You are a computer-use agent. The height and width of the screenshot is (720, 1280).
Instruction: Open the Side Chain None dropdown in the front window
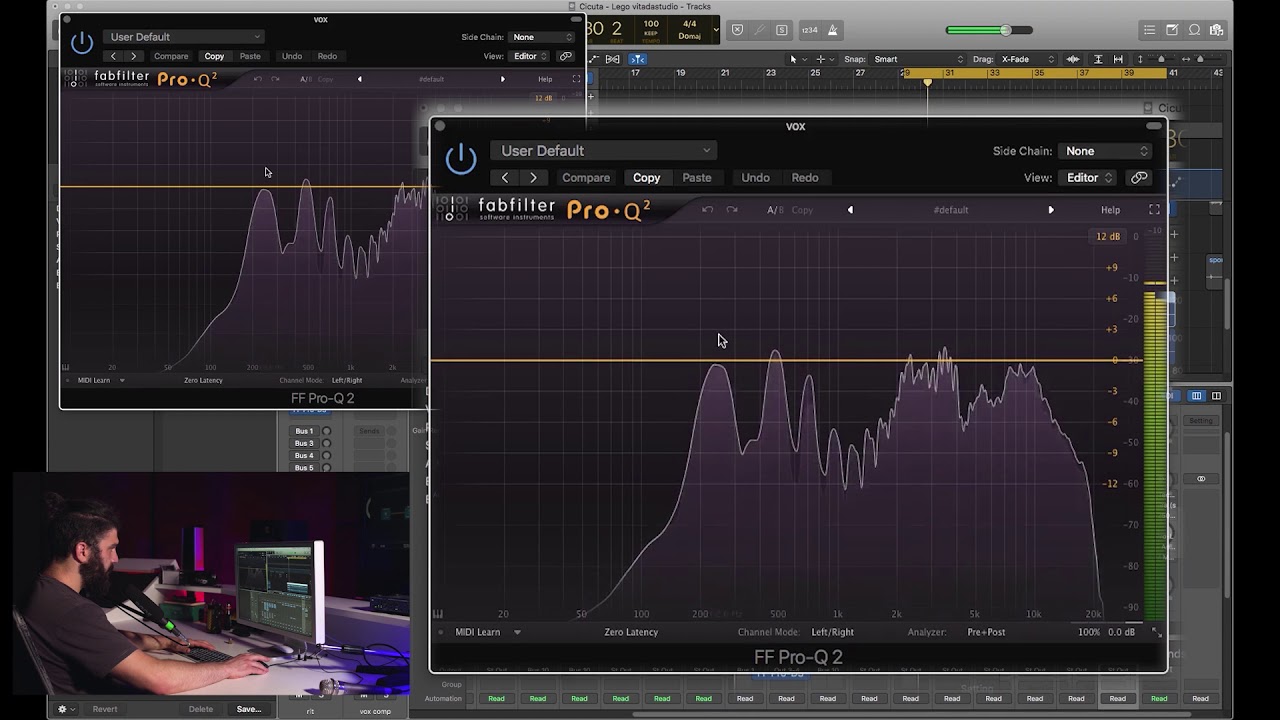click(1106, 151)
